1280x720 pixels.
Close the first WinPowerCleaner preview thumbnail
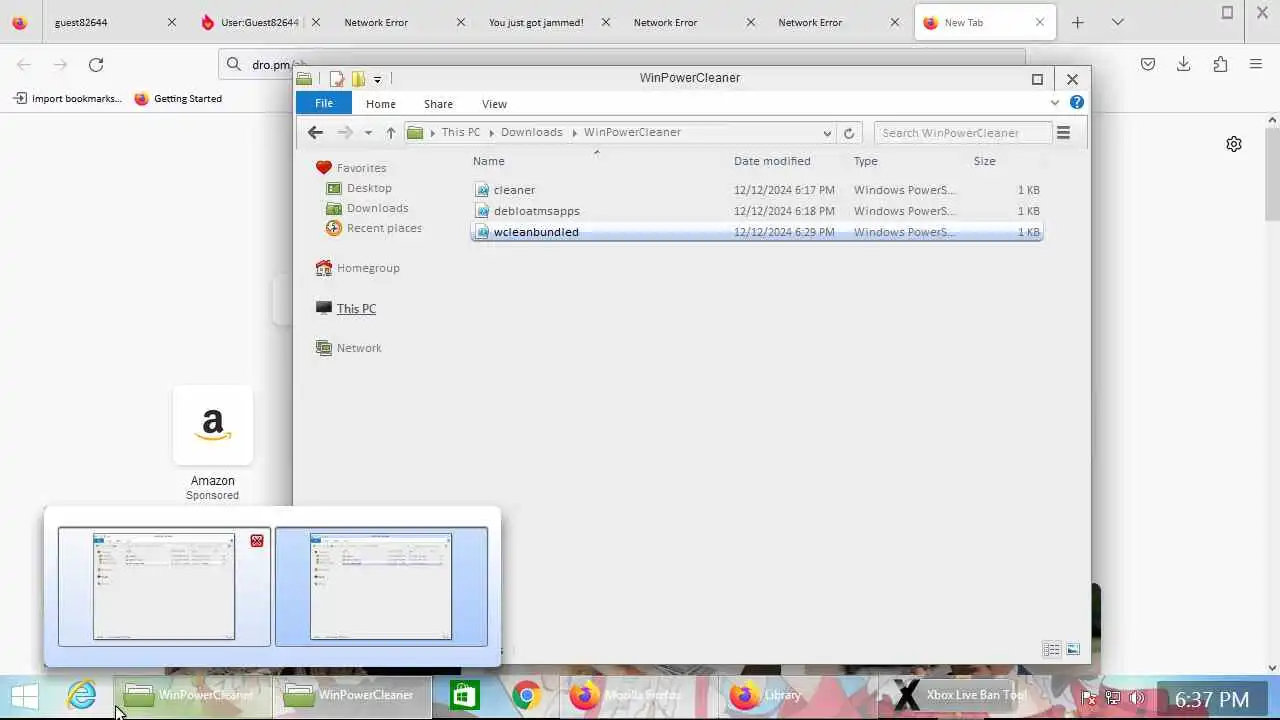point(257,540)
